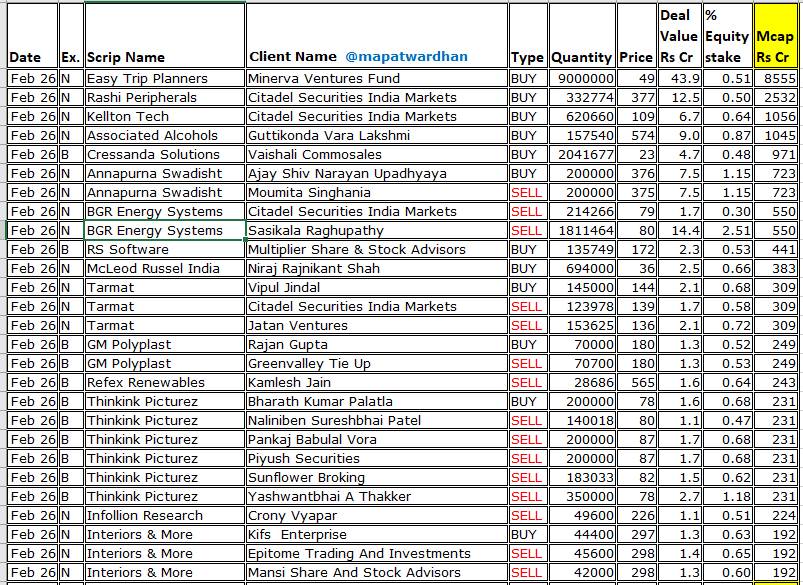Click quantity 9000000 cell
This screenshot has width=803, height=585.
[x=582, y=78]
